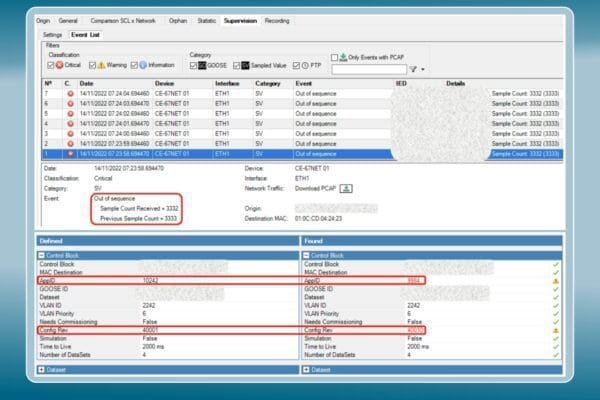Select the Event List sub-tab

click(x=85, y=35)
